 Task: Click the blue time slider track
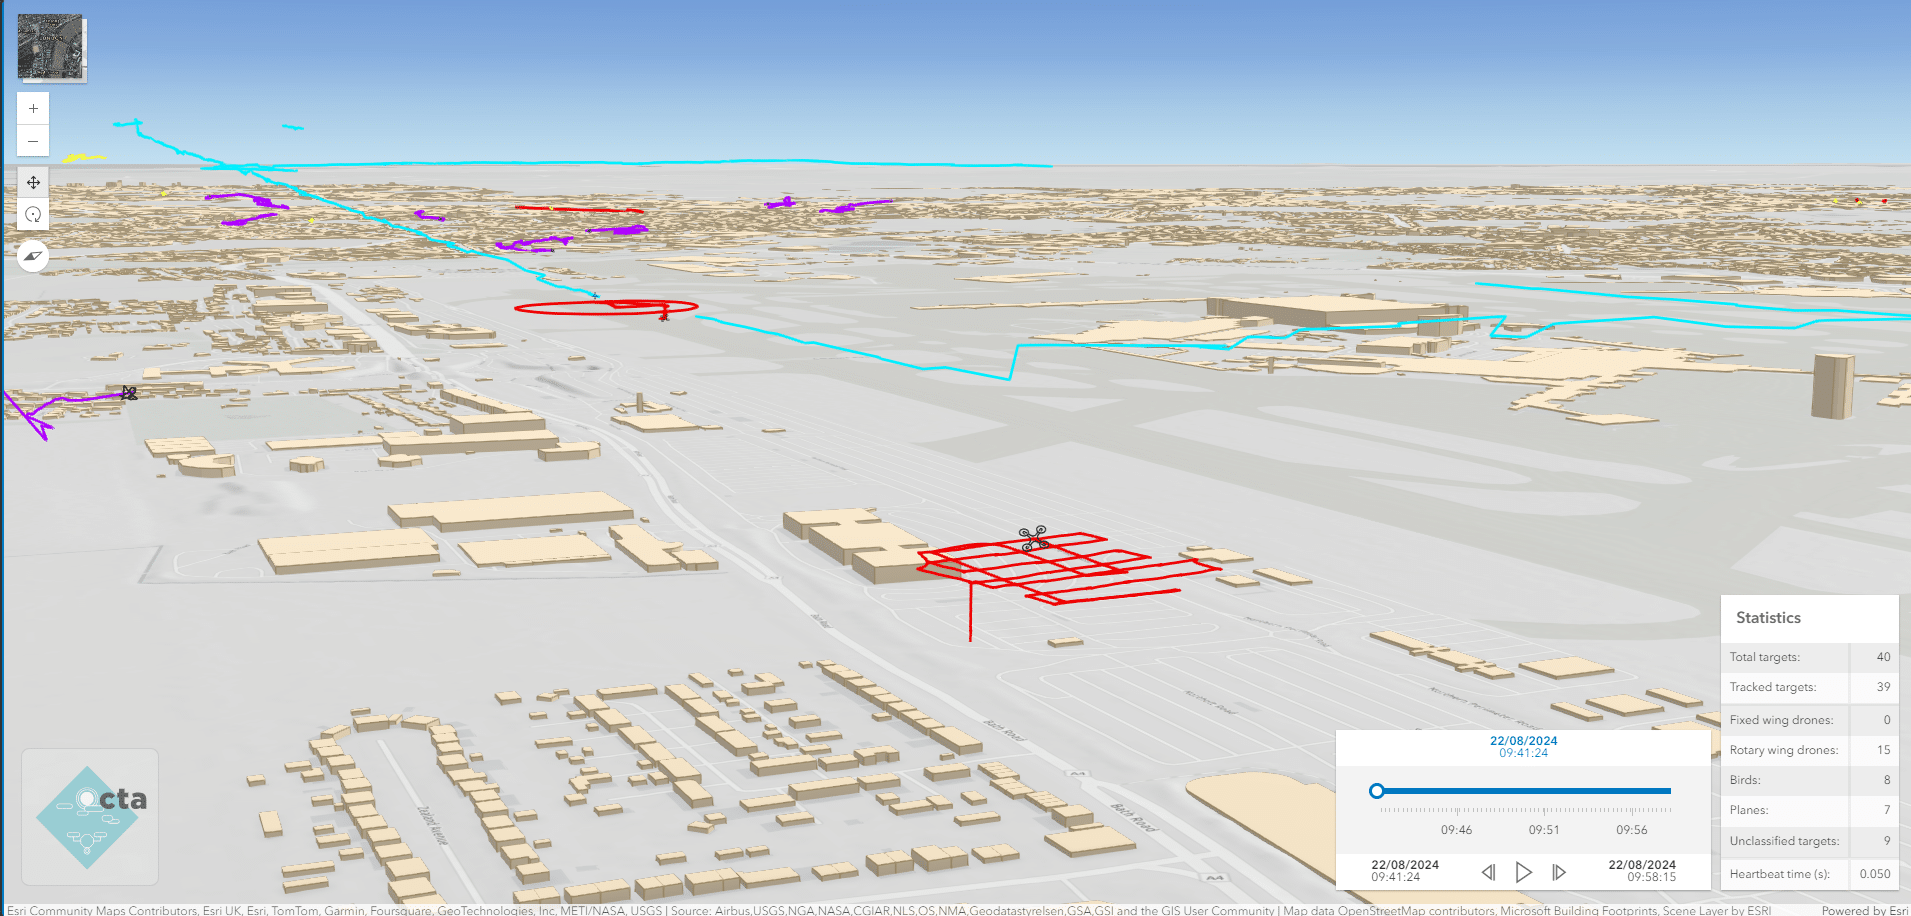point(1525,791)
